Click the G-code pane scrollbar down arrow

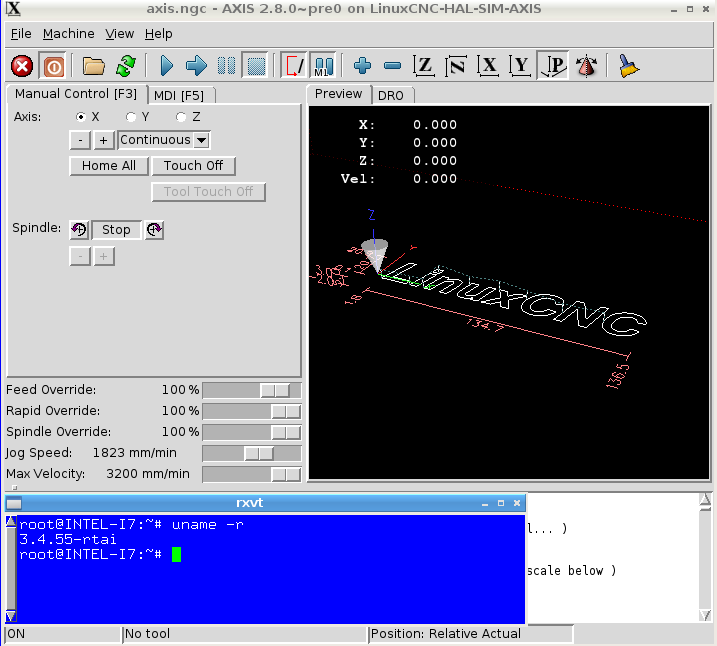(705, 615)
